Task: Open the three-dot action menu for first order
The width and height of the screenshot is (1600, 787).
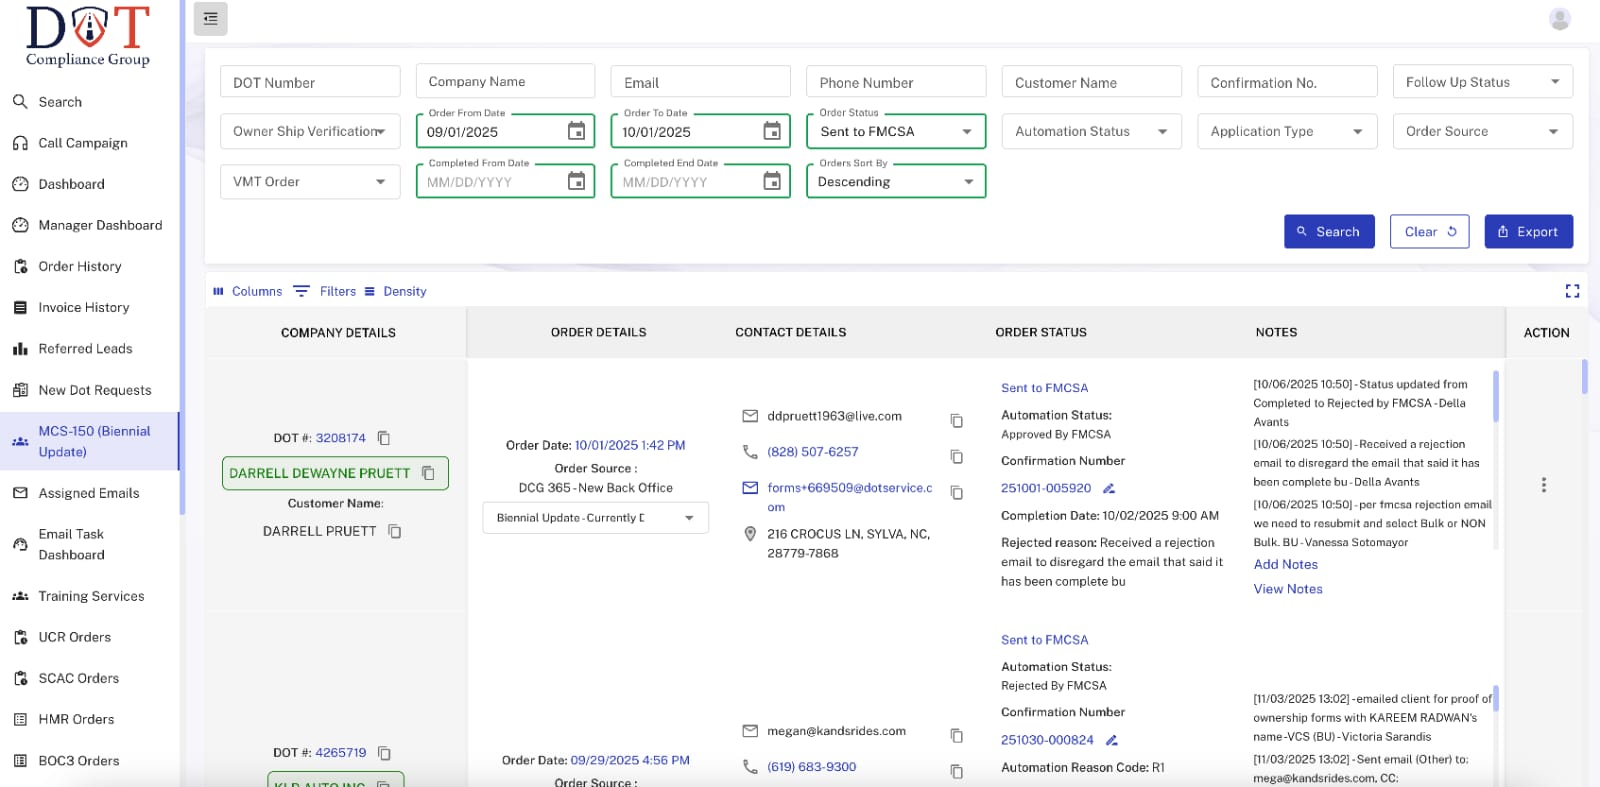Action: pos(1543,485)
